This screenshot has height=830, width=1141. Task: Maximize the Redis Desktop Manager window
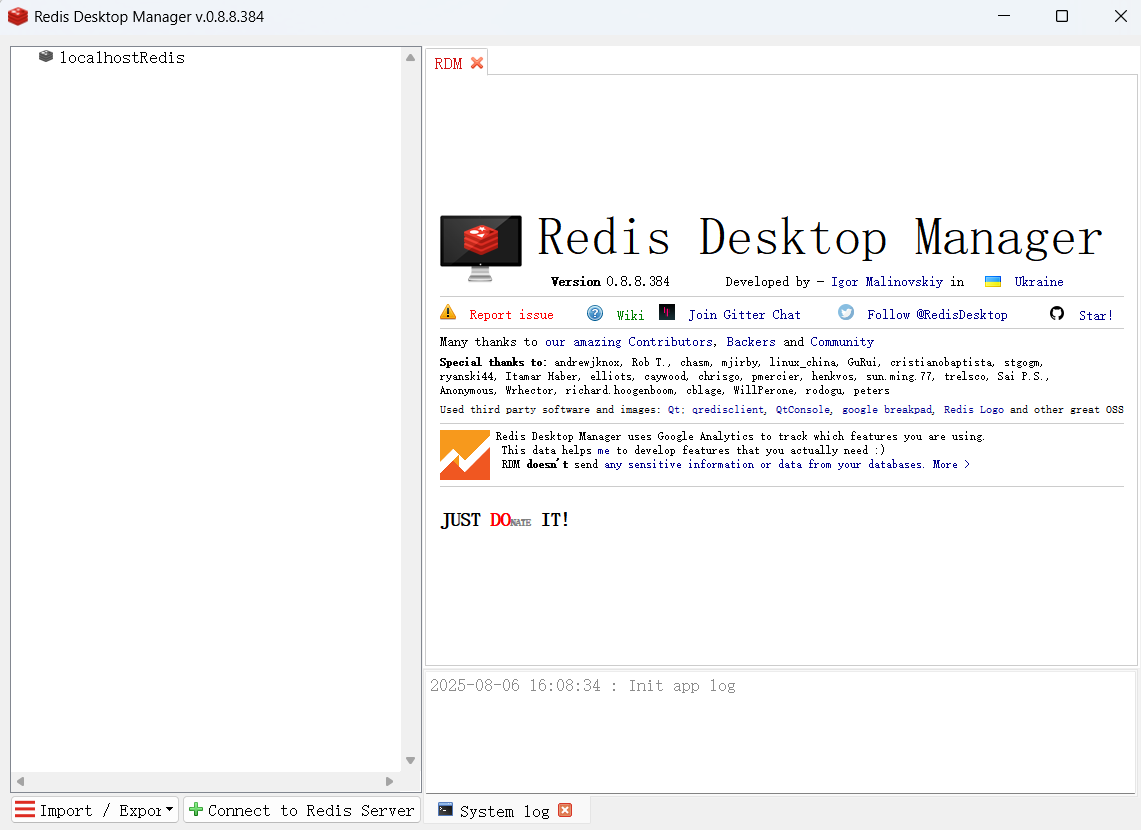pyautogui.click(x=1062, y=16)
